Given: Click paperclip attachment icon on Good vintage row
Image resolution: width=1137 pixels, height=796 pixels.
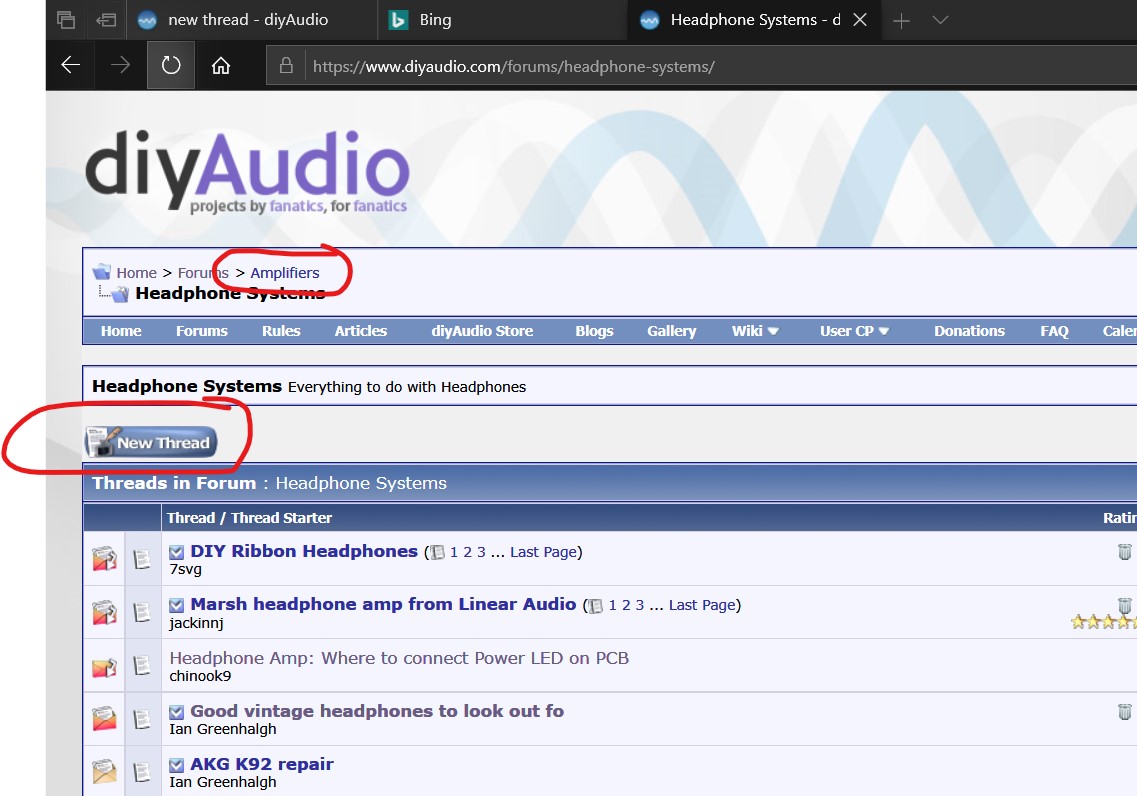Looking at the screenshot, I should click(1124, 712).
